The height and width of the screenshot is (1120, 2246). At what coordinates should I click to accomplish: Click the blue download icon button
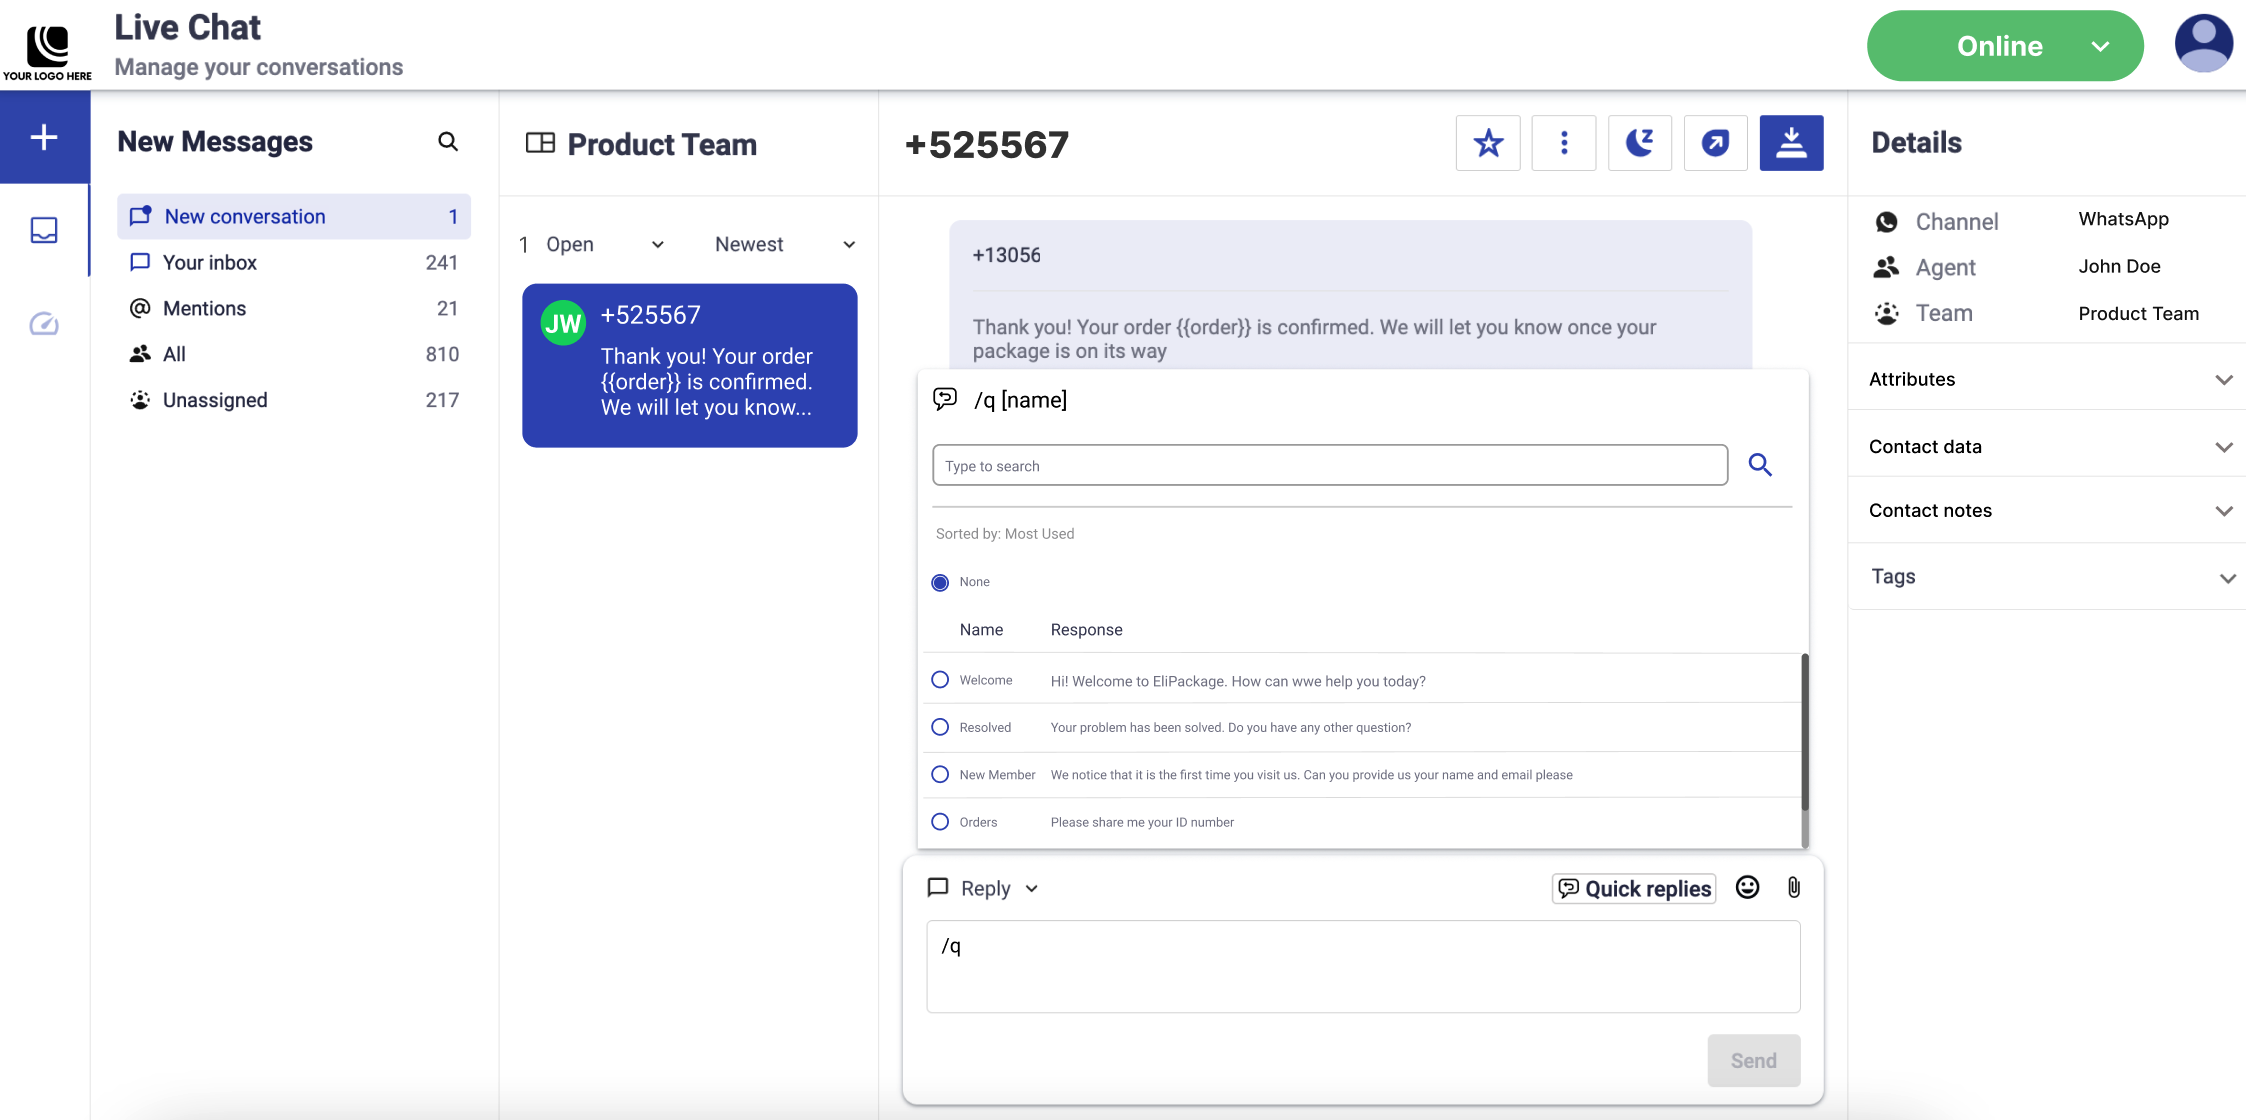pos(1791,143)
